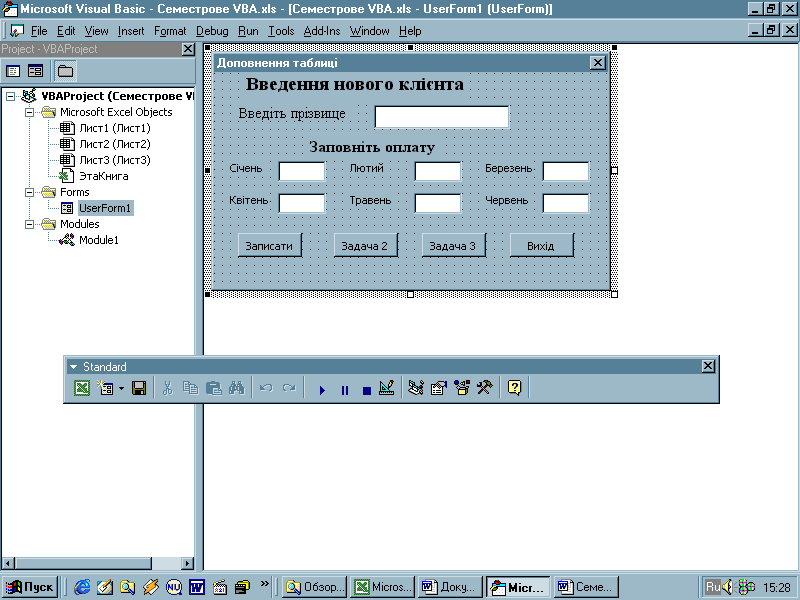Open the Standard toolbar options triangle
The image size is (800, 600).
[x=73, y=367]
